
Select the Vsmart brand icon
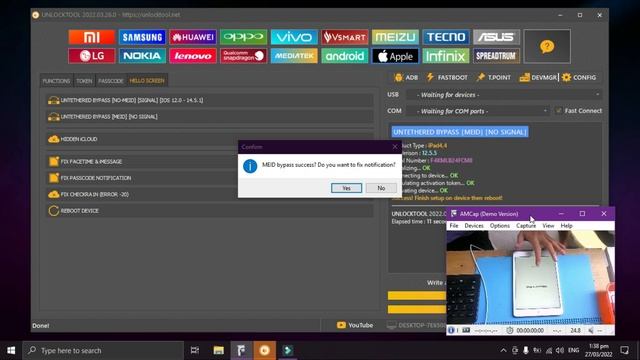[344, 37]
